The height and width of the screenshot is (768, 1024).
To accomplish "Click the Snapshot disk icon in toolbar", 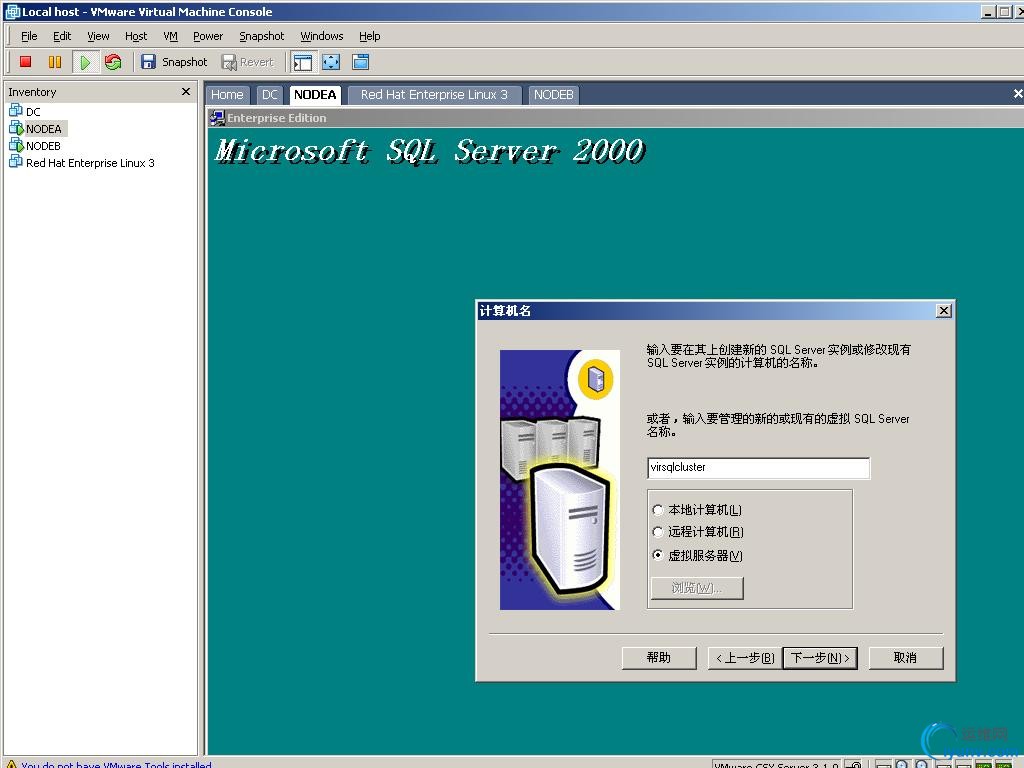I will tap(148, 62).
